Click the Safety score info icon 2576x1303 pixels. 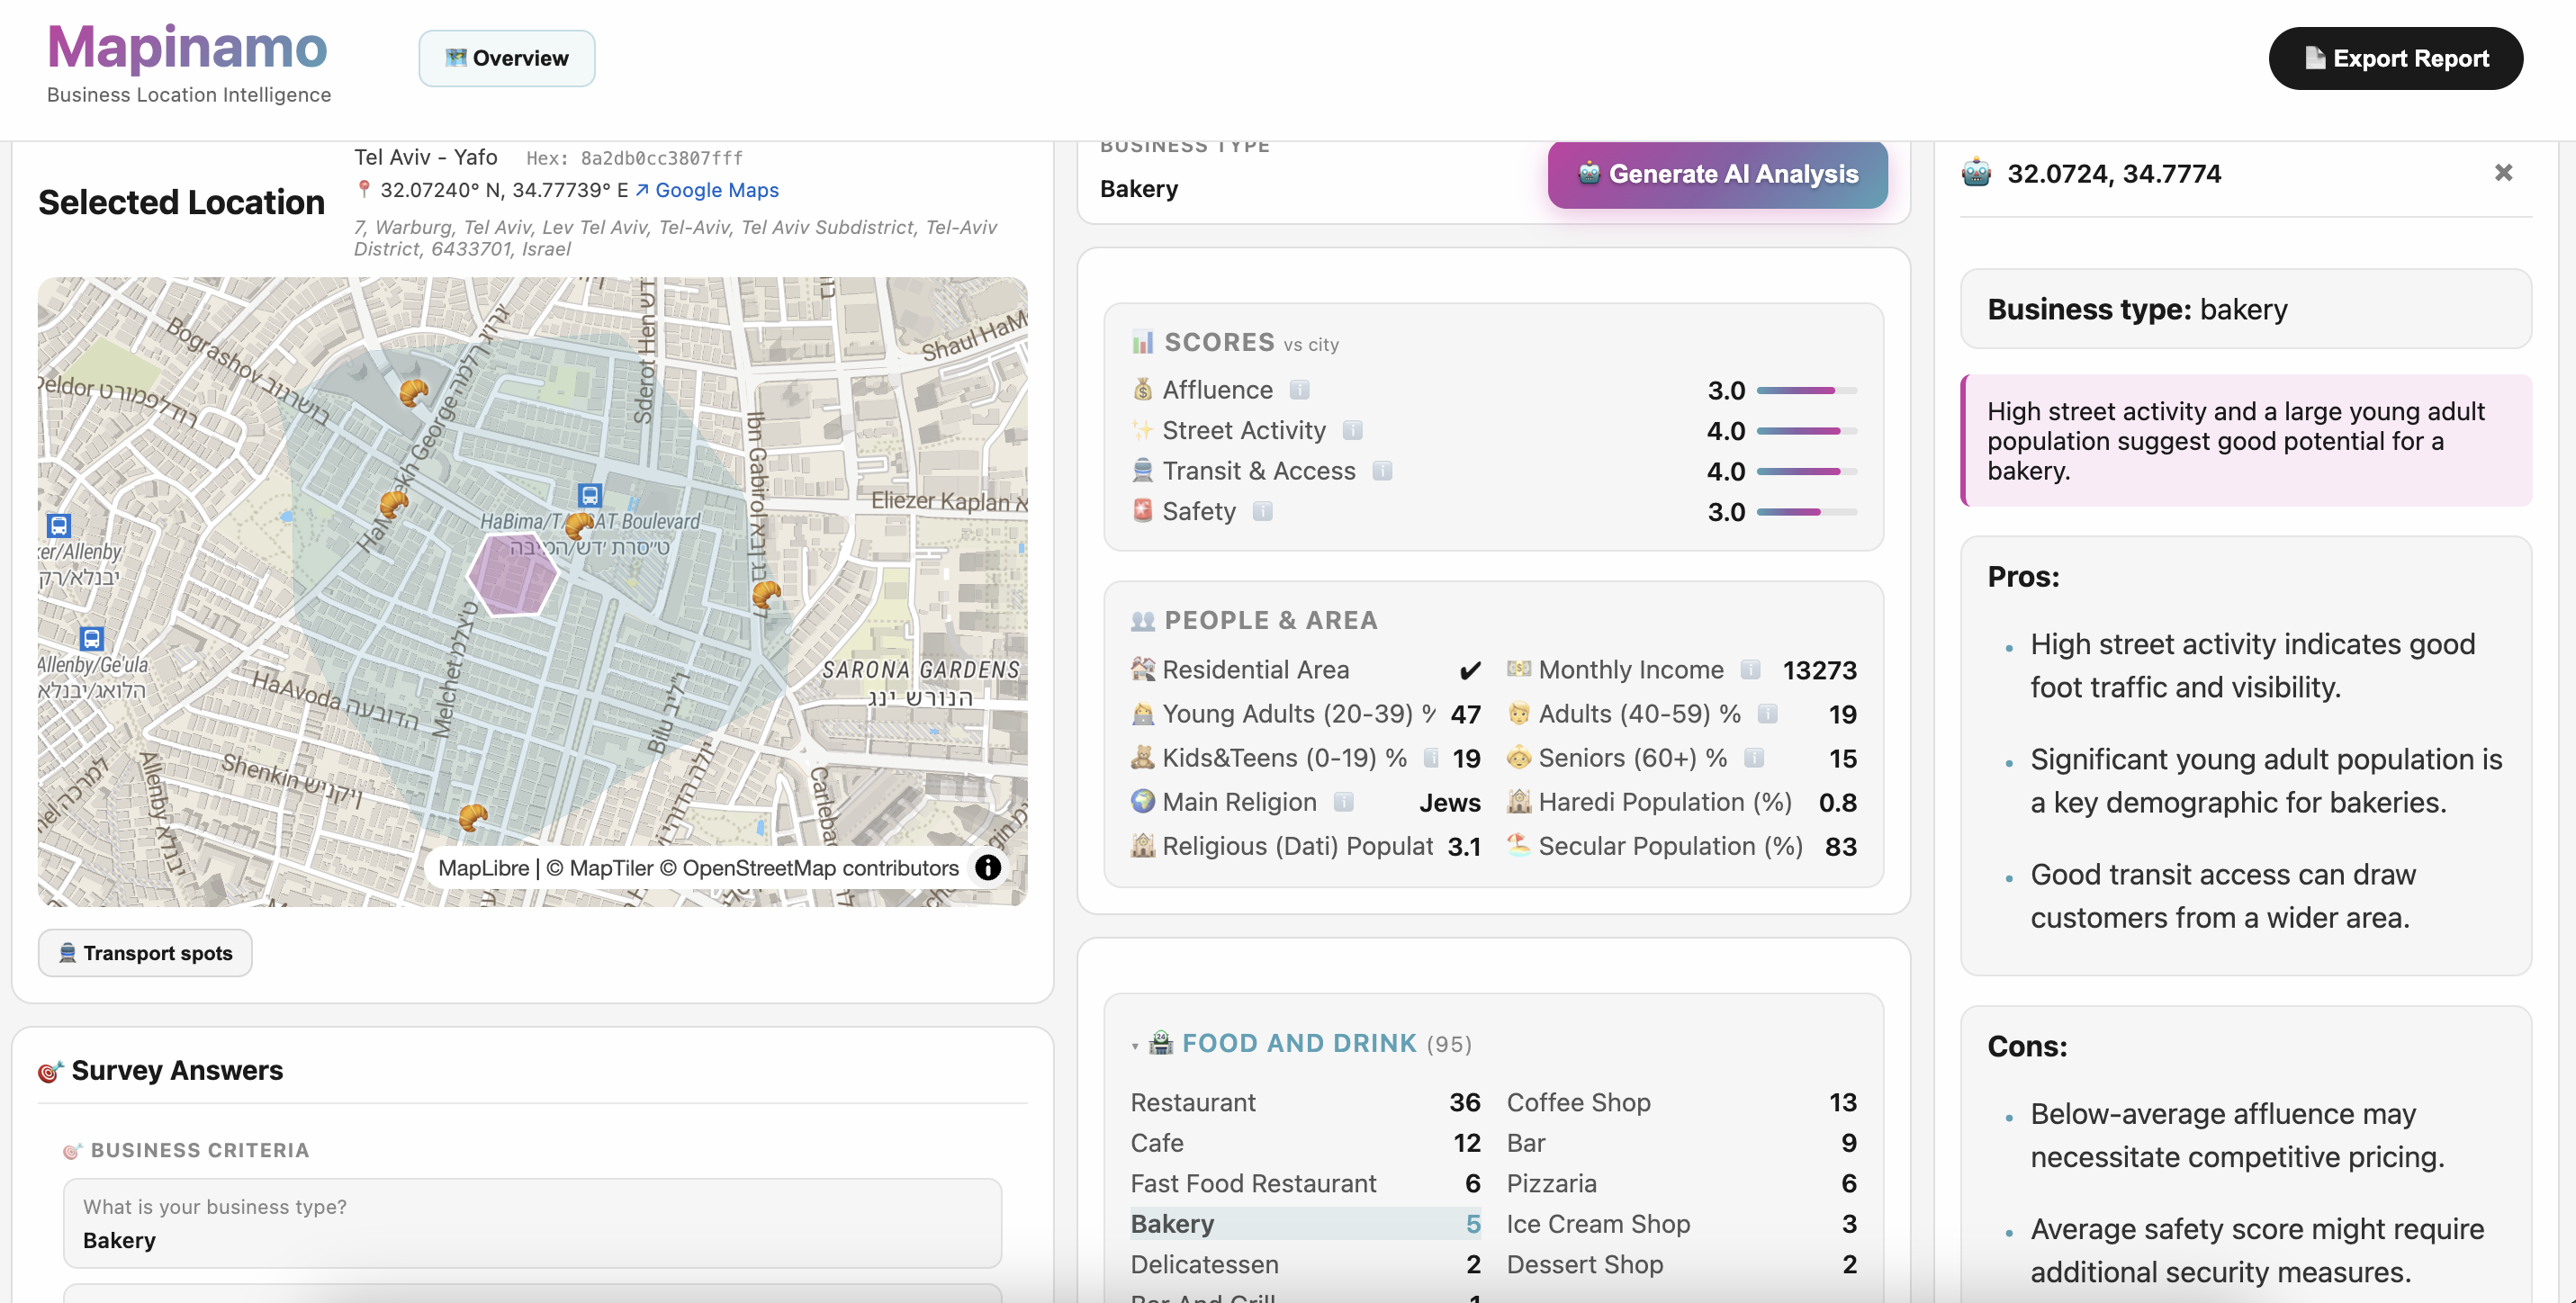point(1264,511)
